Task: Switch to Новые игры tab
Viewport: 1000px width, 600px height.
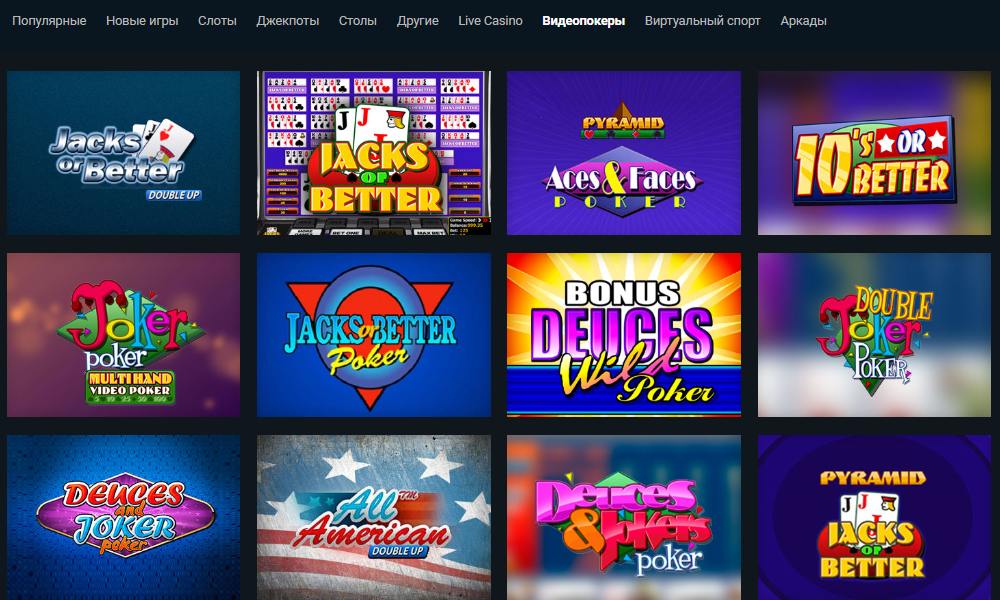Action: coord(142,21)
